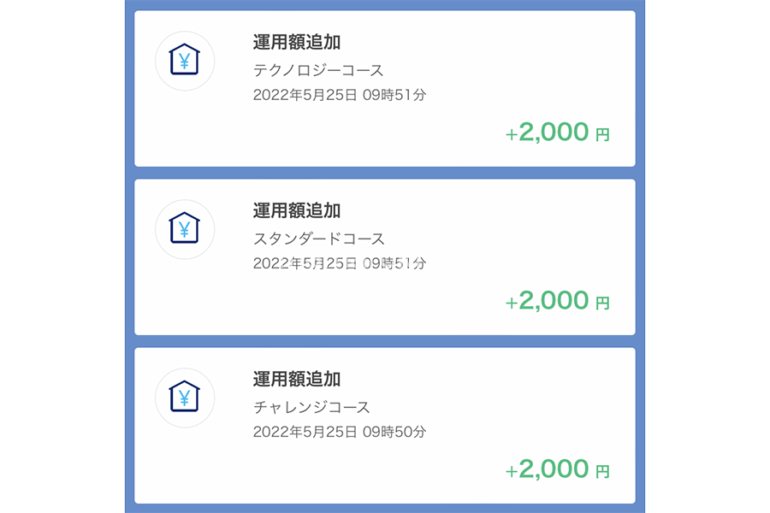The height and width of the screenshot is (513, 770).
Task: Click the +2,000 amount in チャレンジコース card
Action: coord(547,468)
